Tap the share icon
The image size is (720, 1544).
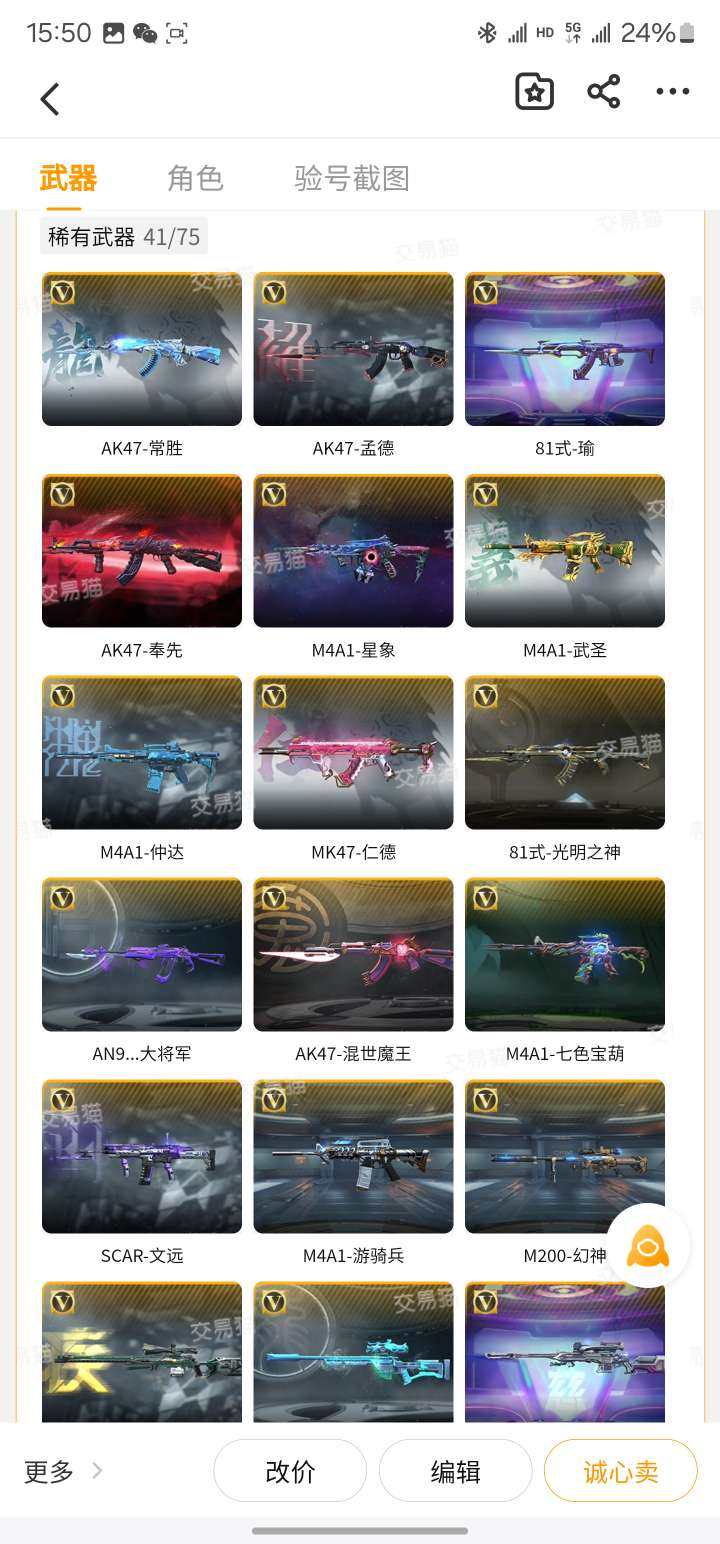603,91
